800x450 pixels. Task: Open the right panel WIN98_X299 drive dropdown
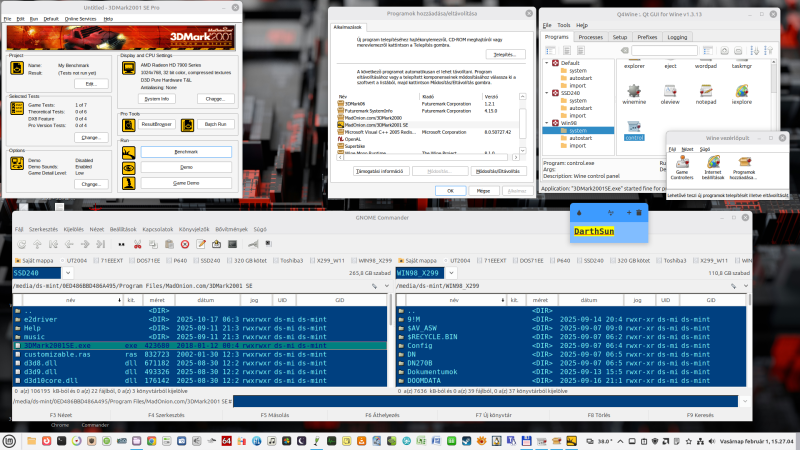point(451,273)
